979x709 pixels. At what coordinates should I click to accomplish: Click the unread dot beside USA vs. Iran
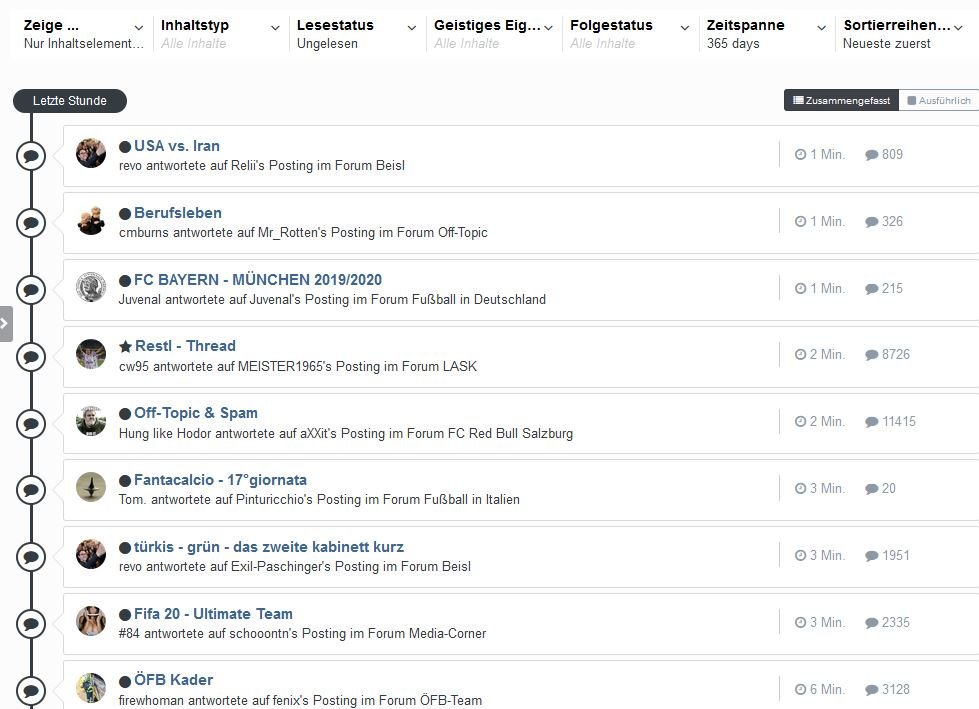pos(125,147)
